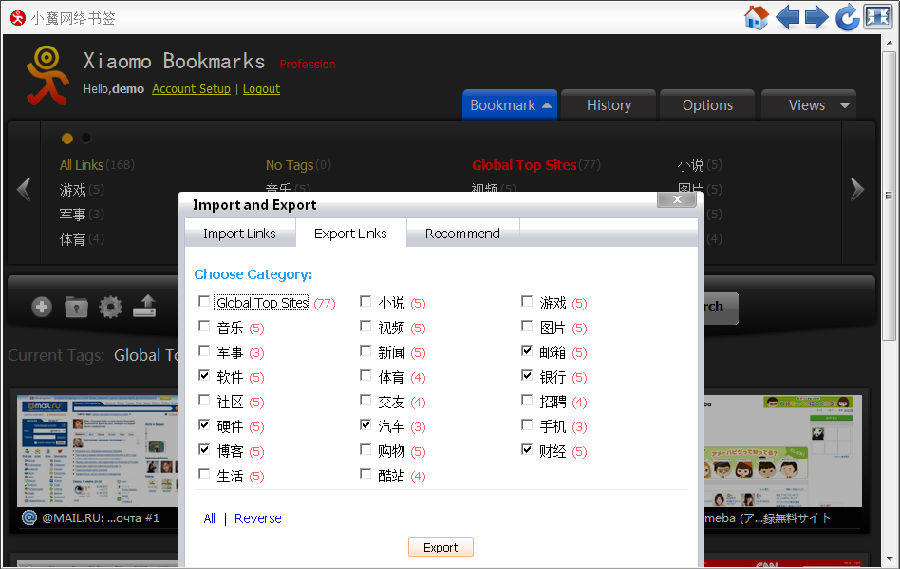This screenshot has height=569, width=900.
Task: Click the full-screen toggle icon
Action: (877, 17)
